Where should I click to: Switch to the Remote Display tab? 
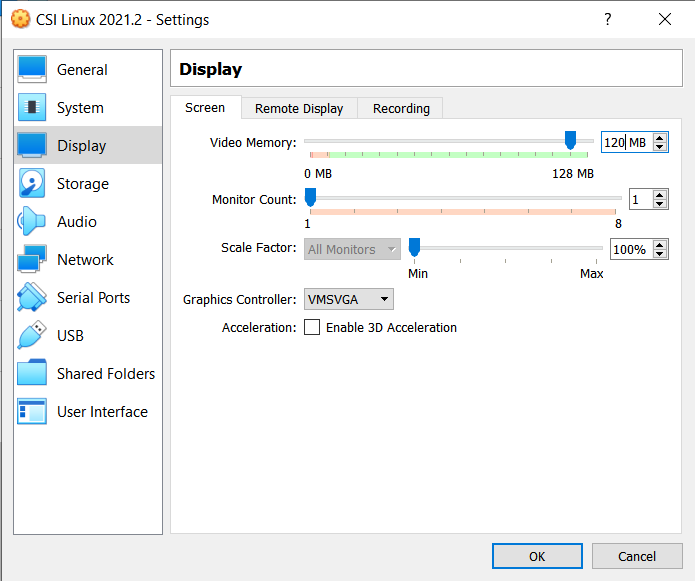[x=299, y=109]
